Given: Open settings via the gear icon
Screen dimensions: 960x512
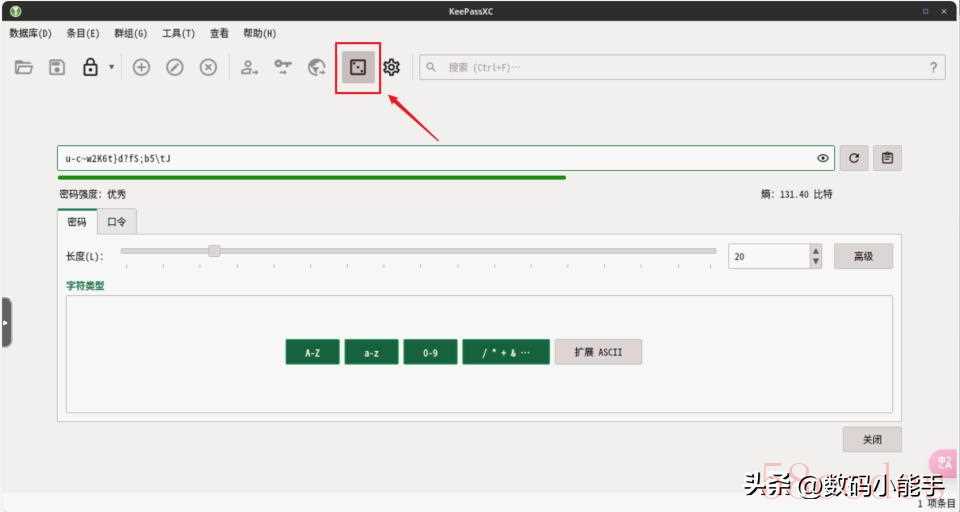Looking at the screenshot, I should 391,68.
